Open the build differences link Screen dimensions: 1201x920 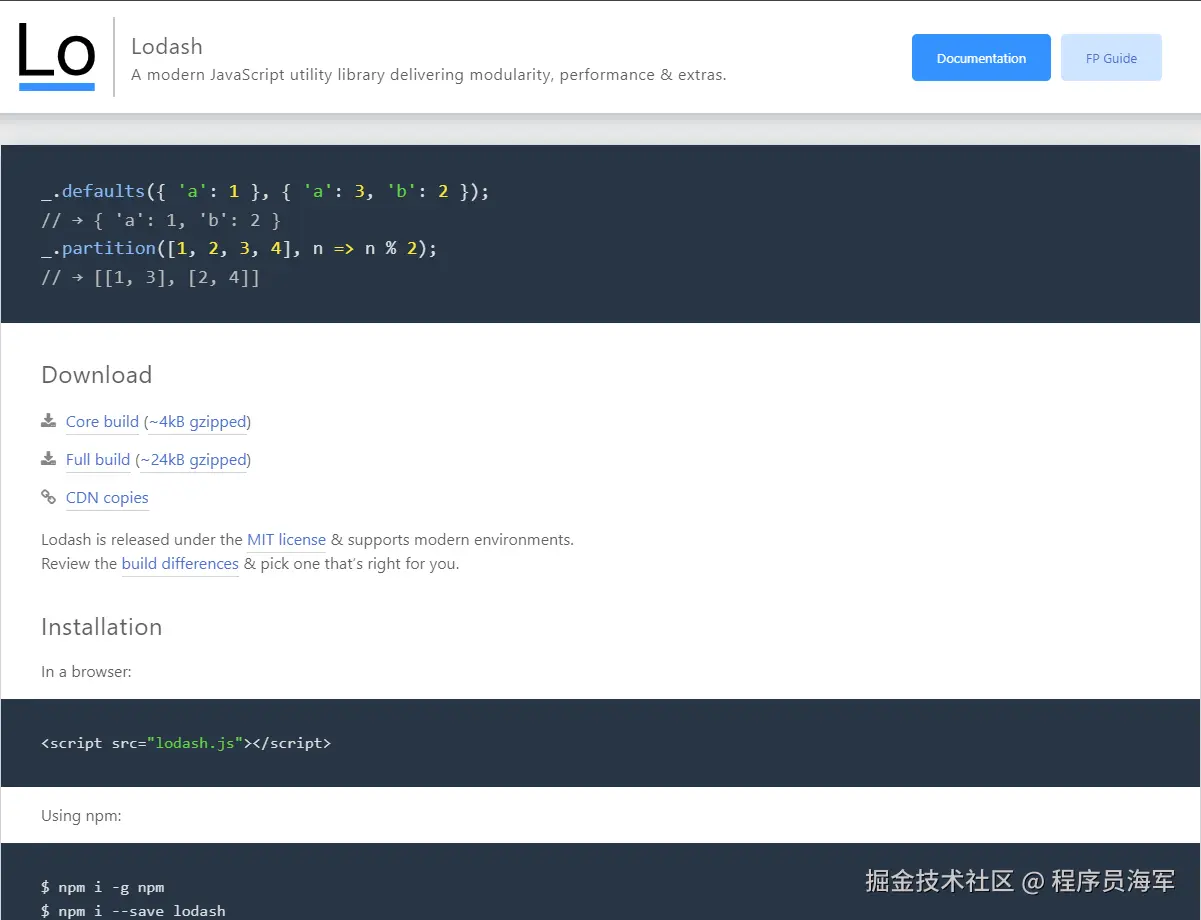[180, 564]
